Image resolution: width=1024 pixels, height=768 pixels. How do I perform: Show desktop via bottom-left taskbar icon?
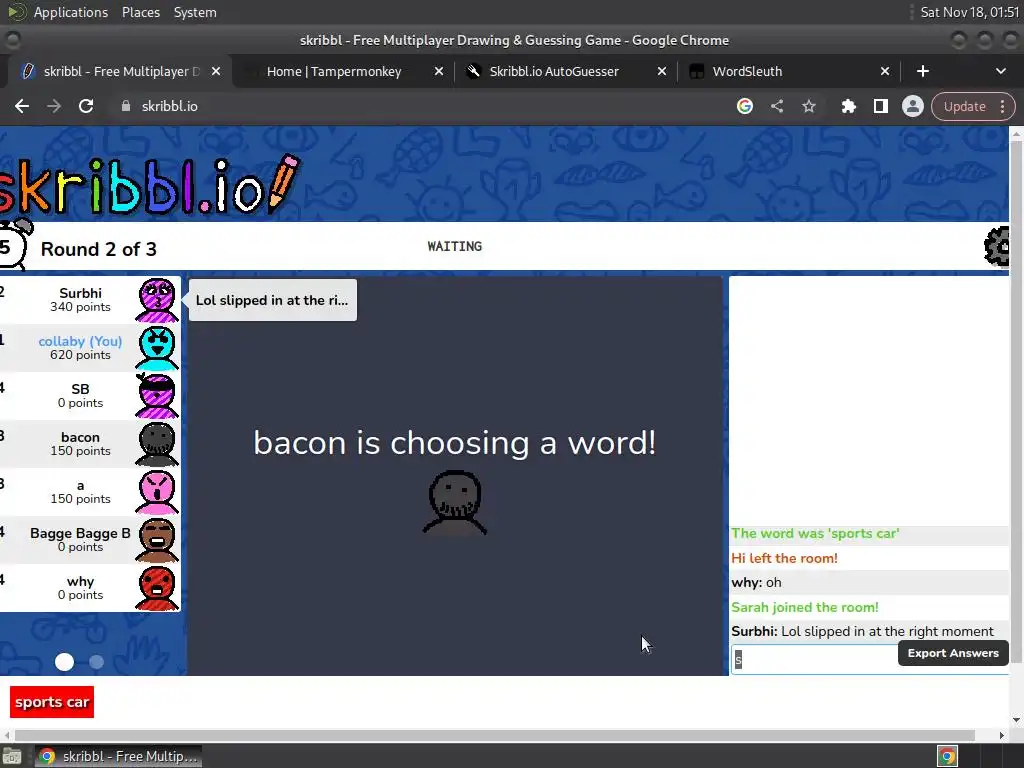coord(11,756)
